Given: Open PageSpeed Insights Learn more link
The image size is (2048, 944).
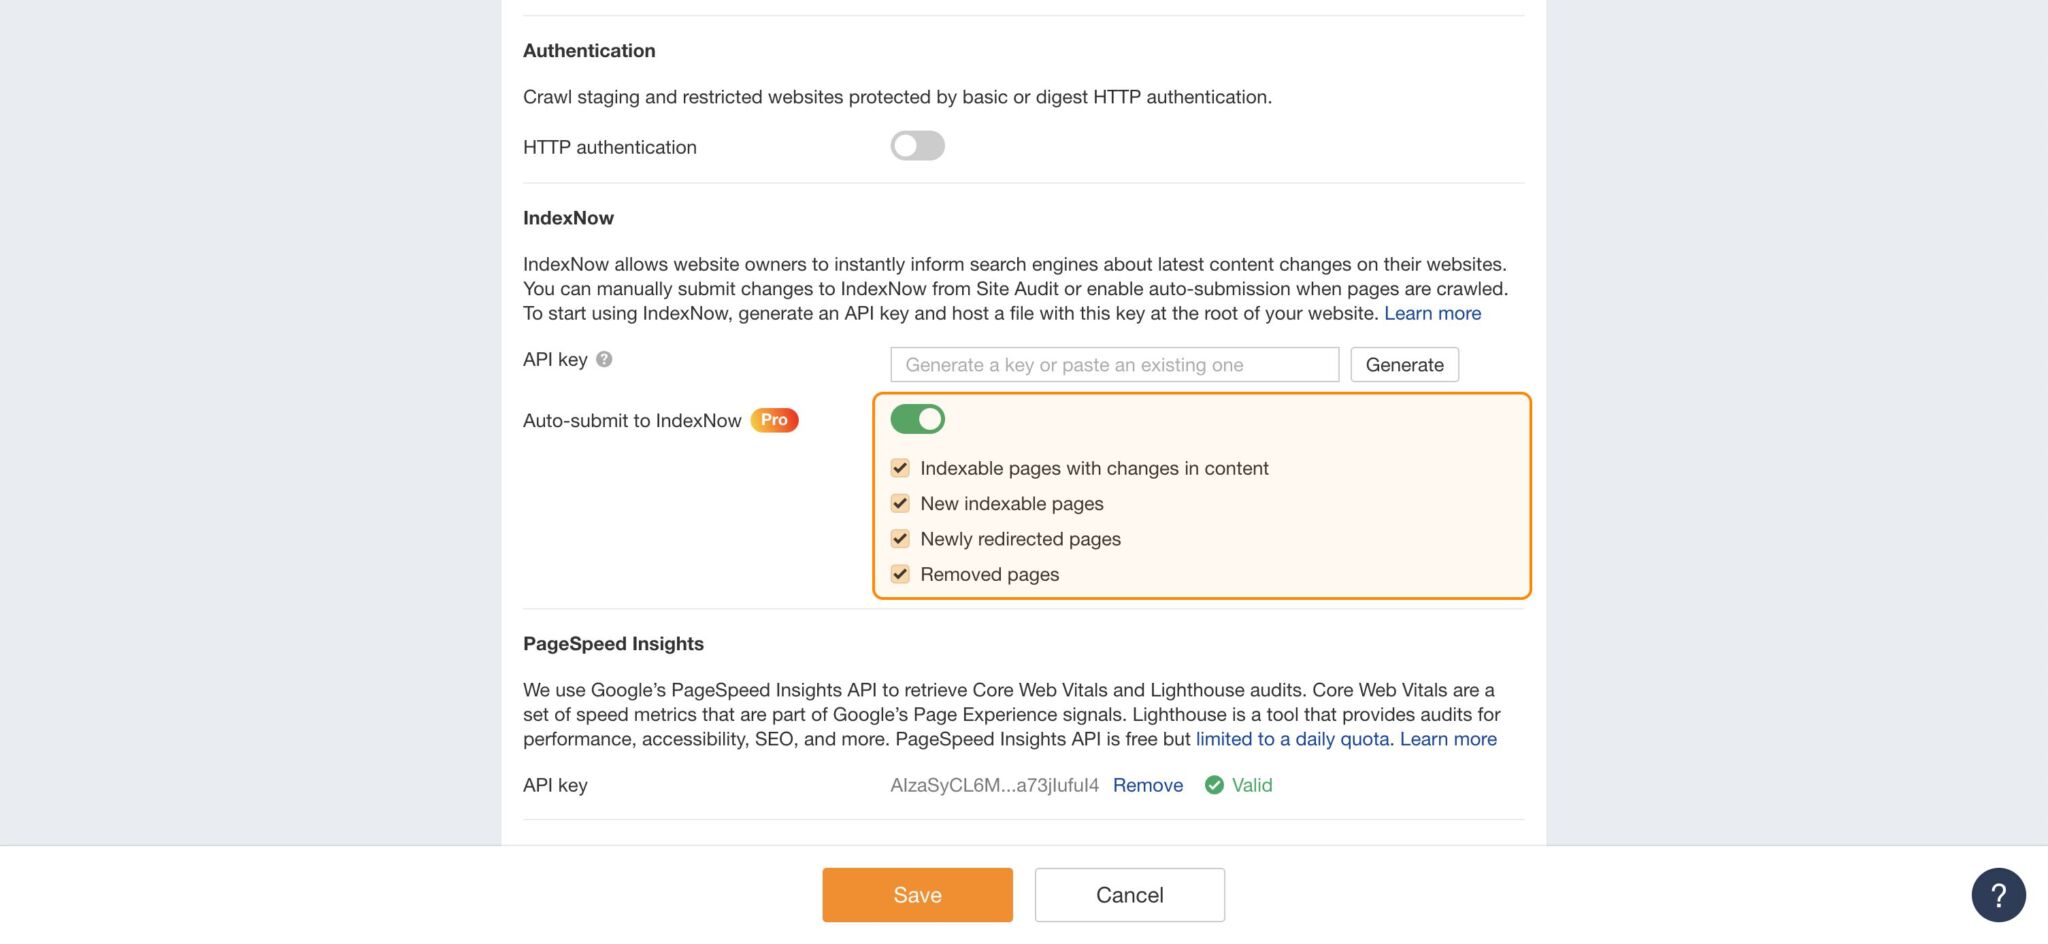Looking at the screenshot, I should [1446, 739].
